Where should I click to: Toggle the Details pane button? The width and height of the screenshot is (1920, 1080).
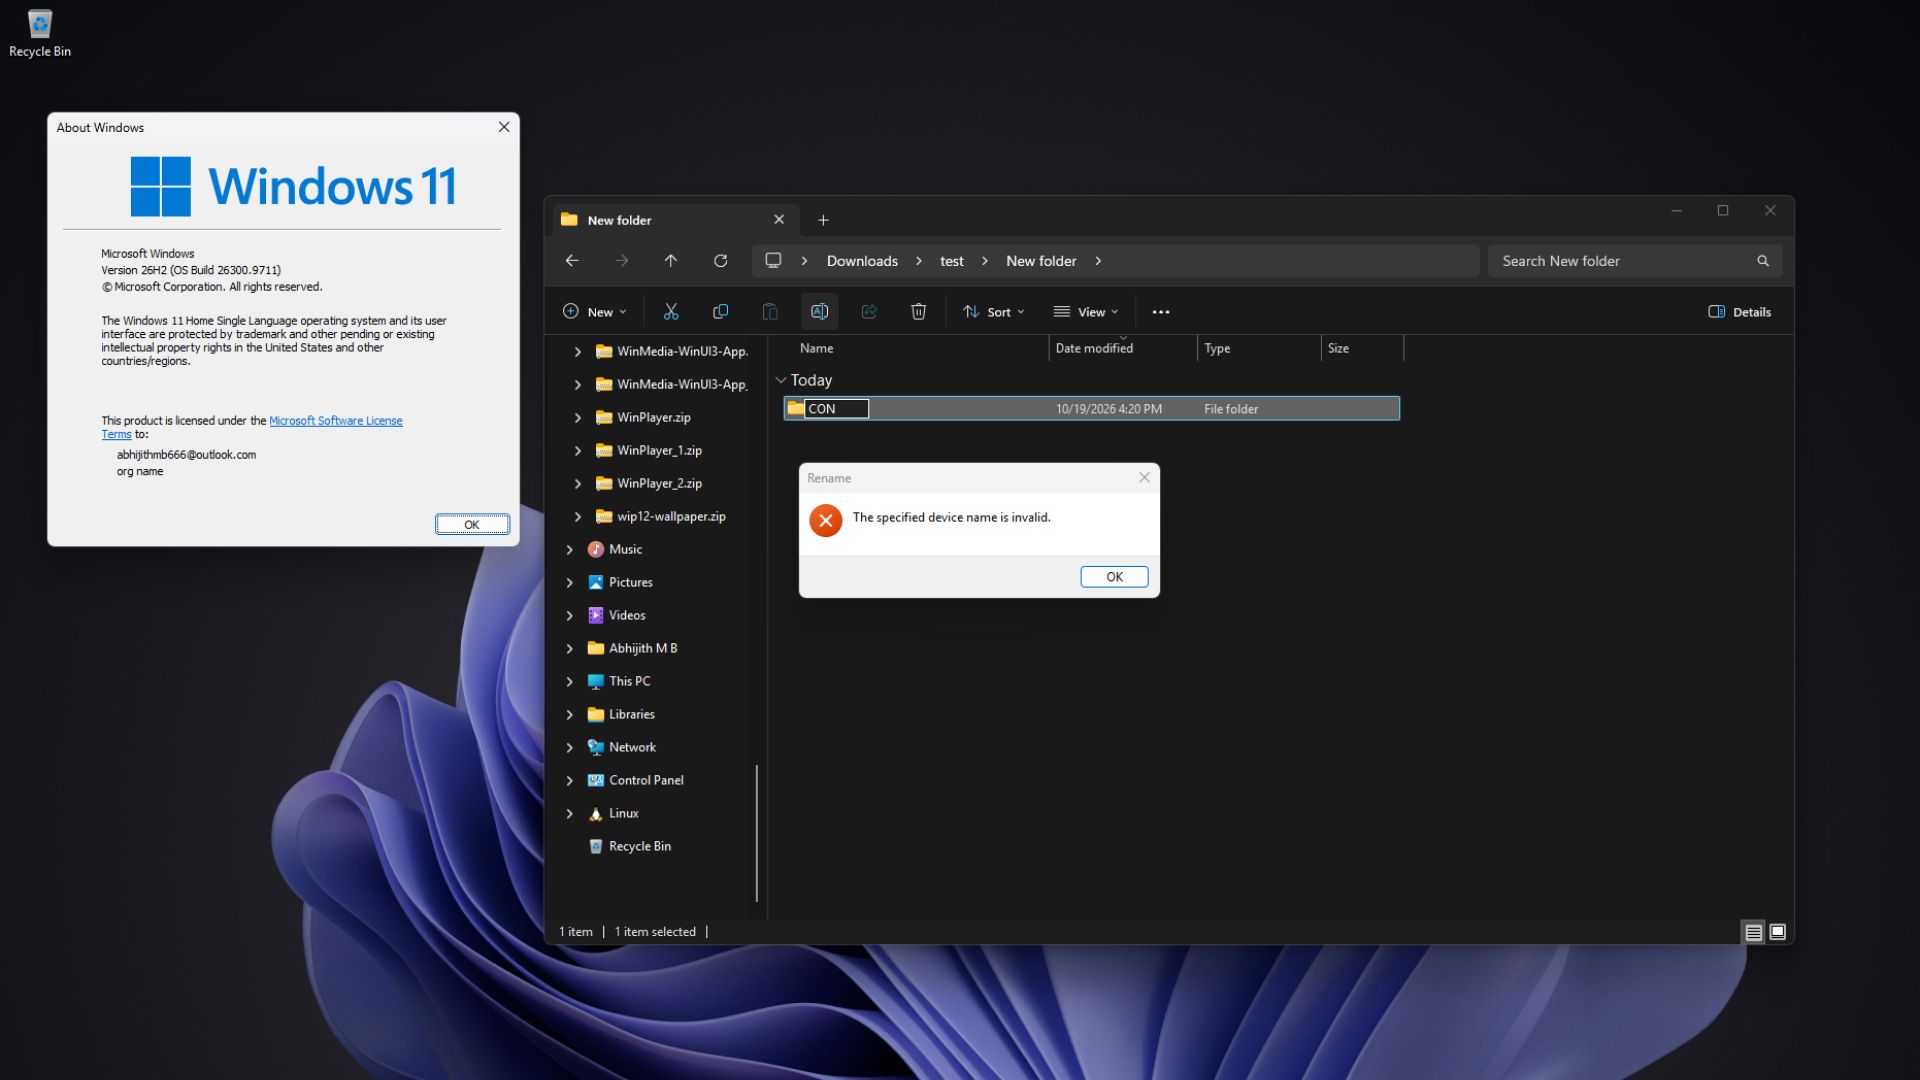[x=1740, y=312]
